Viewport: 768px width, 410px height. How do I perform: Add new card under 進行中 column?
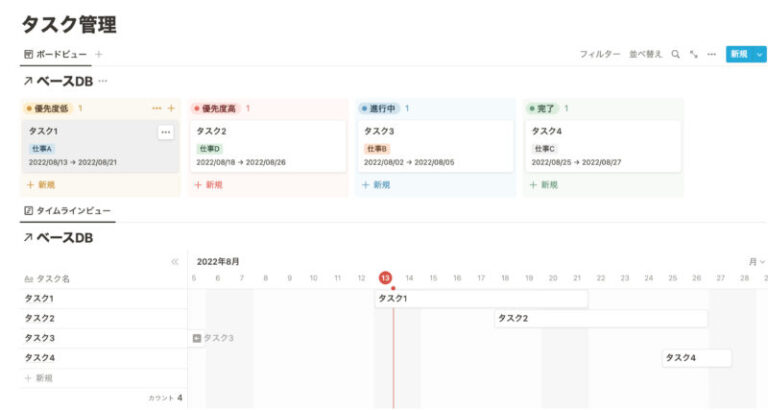[375, 185]
